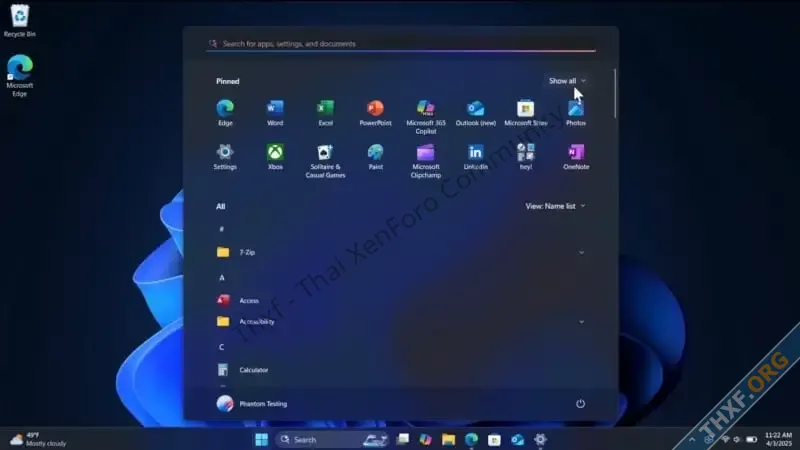Open Outlook (new) pinned app
Image resolution: width=800 pixels, height=450 pixels.
(476, 113)
